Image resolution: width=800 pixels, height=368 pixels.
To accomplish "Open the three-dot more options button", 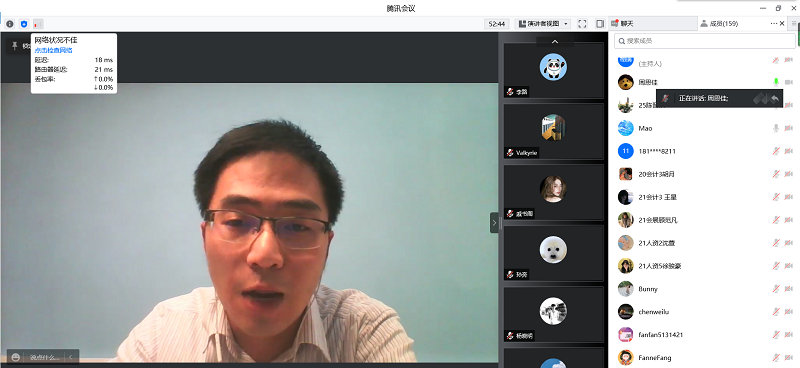I will (x=774, y=23).
